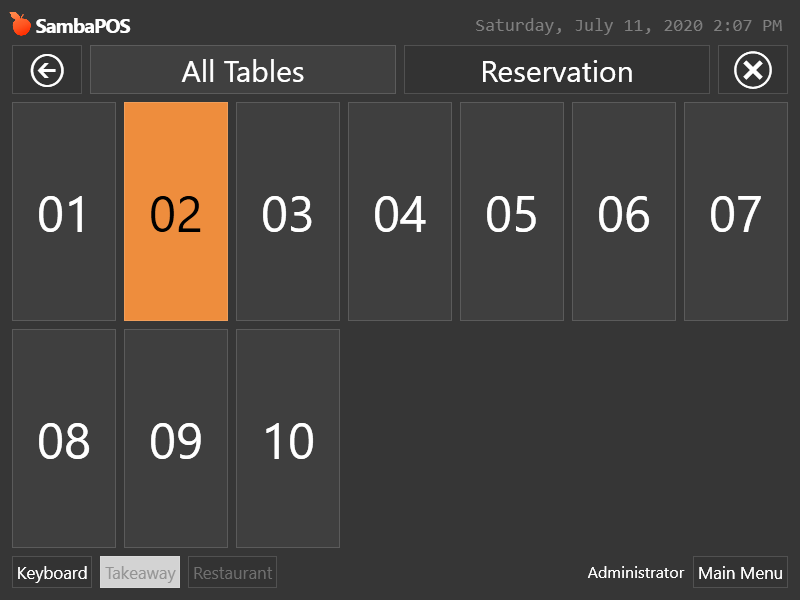Image resolution: width=800 pixels, height=600 pixels.
Task: Pick table 05
Action: click(512, 212)
